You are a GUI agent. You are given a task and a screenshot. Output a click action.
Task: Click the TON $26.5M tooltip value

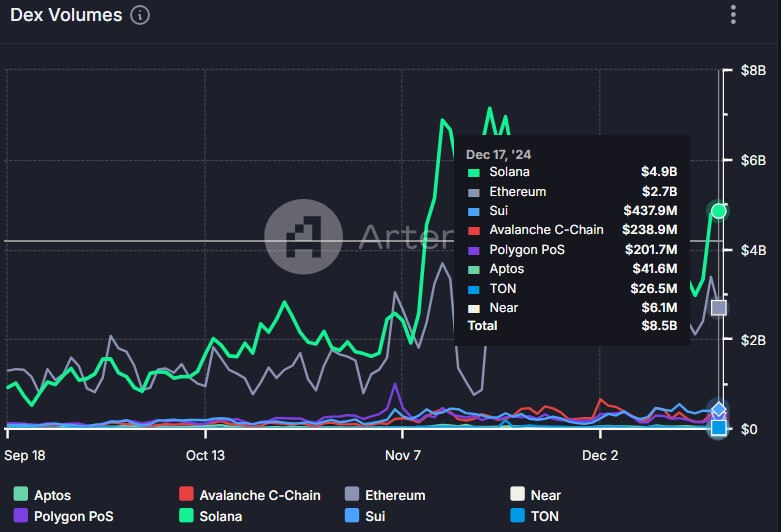(654, 288)
